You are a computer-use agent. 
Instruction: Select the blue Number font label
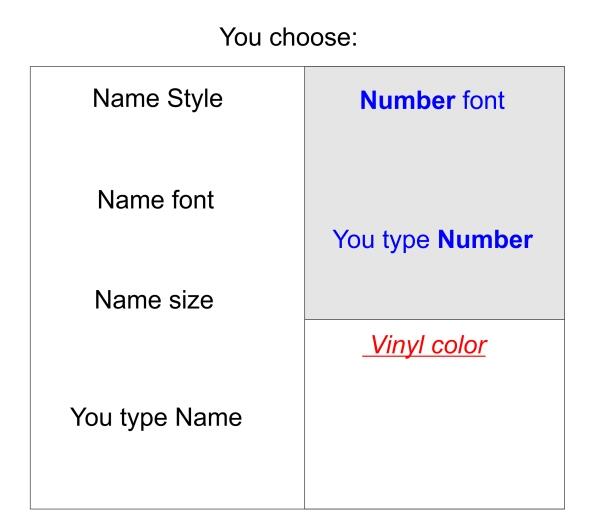pos(432,100)
